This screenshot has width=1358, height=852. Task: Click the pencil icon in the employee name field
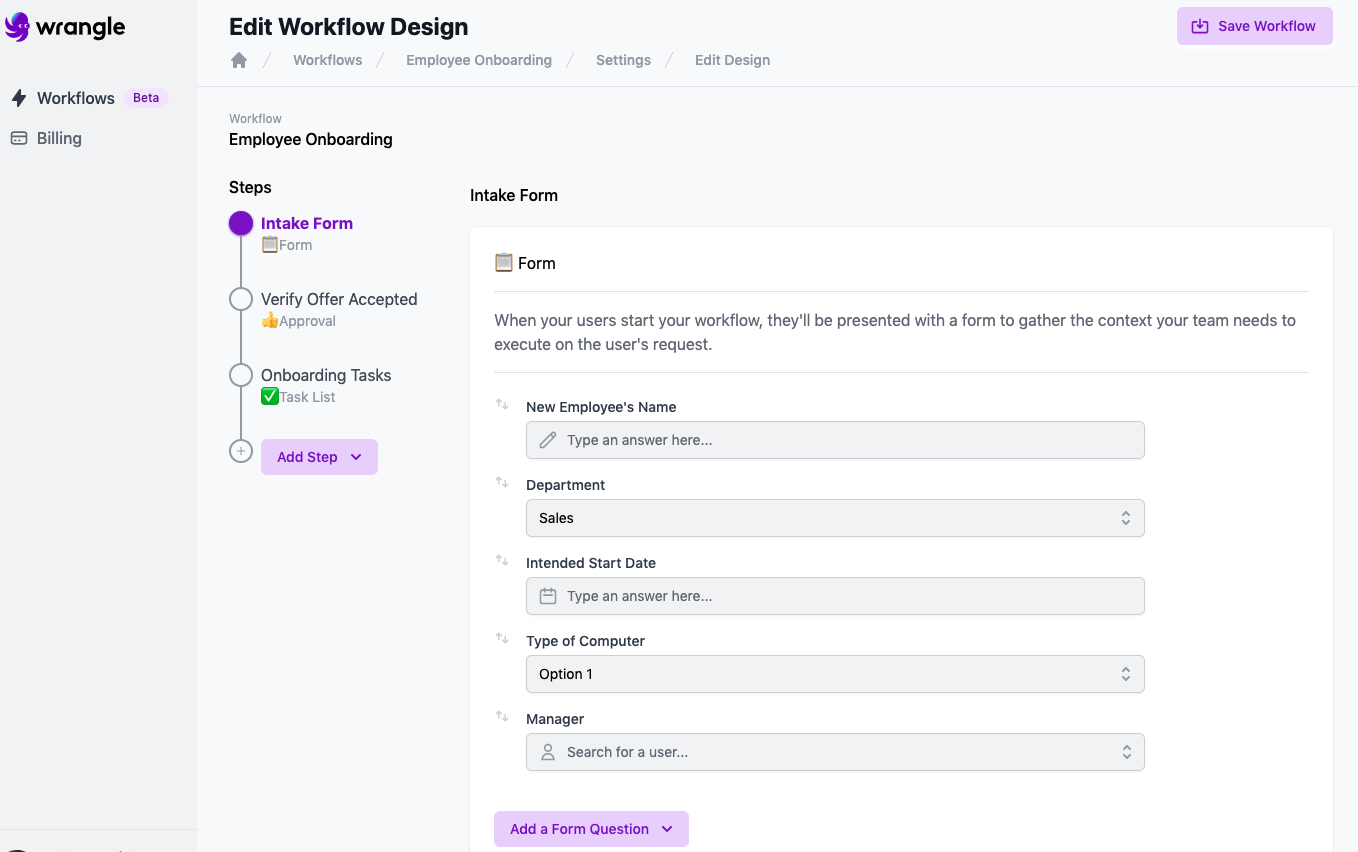547,440
